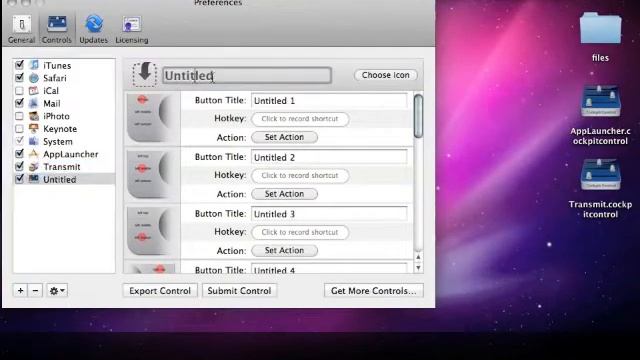Select the Untitled 1 button thumbnail
This screenshot has width=640, height=360.
point(150,118)
